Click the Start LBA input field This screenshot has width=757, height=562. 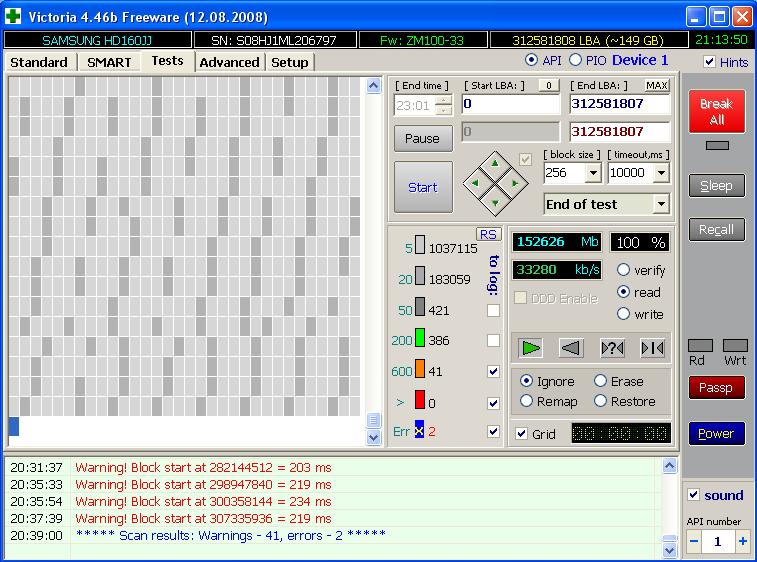coord(510,104)
